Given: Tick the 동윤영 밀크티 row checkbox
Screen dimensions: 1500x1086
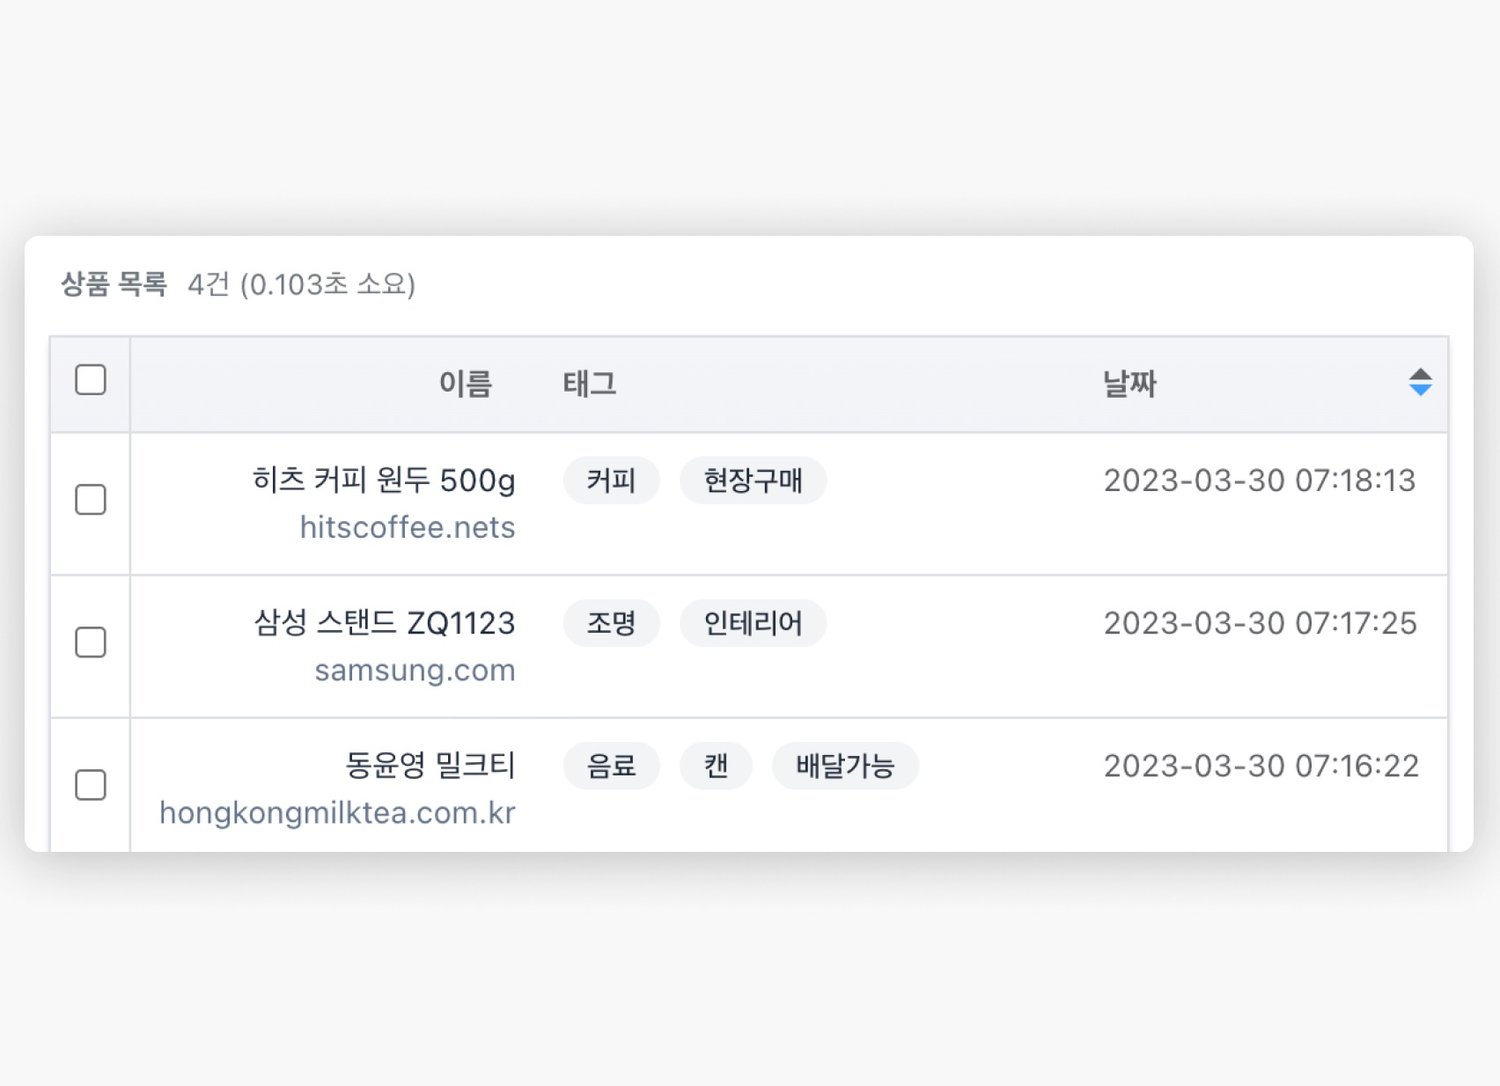Looking at the screenshot, I should tap(91, 785).
